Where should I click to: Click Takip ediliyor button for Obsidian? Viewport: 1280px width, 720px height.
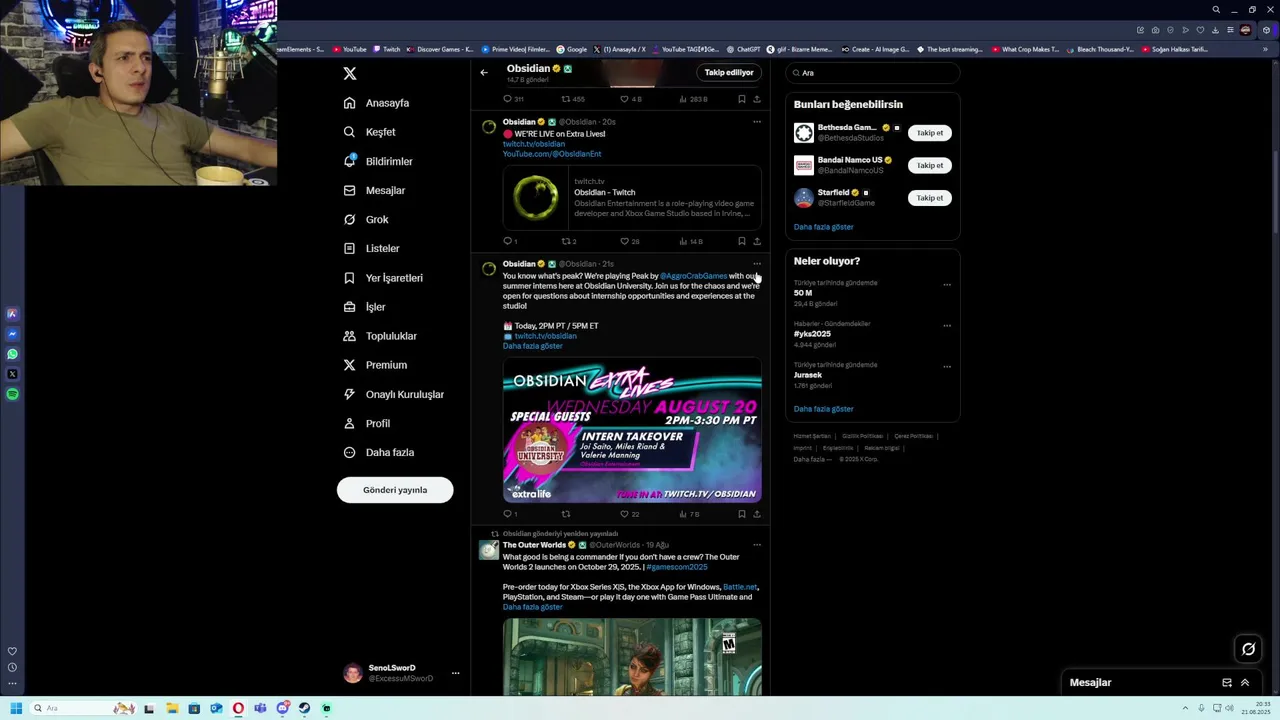[x=729, y=72]
